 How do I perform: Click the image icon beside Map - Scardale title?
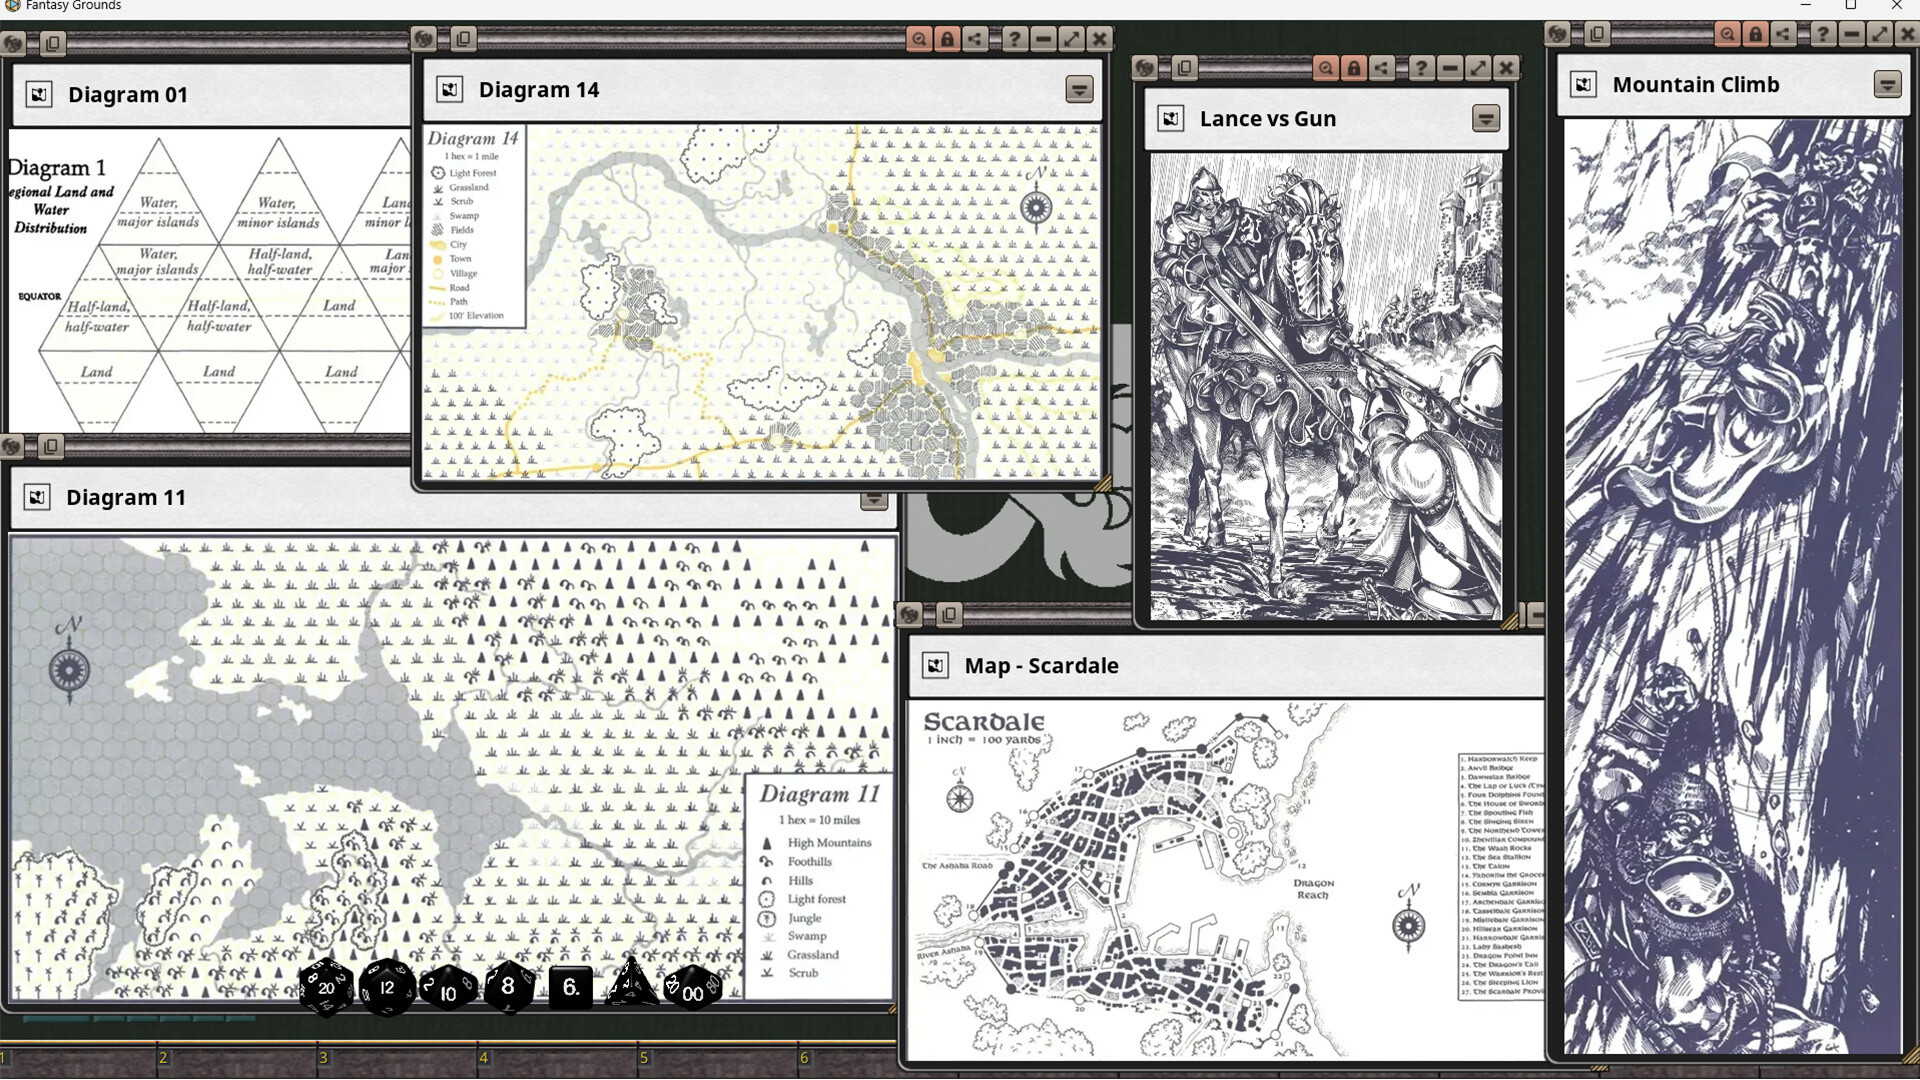(x=936, y=664)
